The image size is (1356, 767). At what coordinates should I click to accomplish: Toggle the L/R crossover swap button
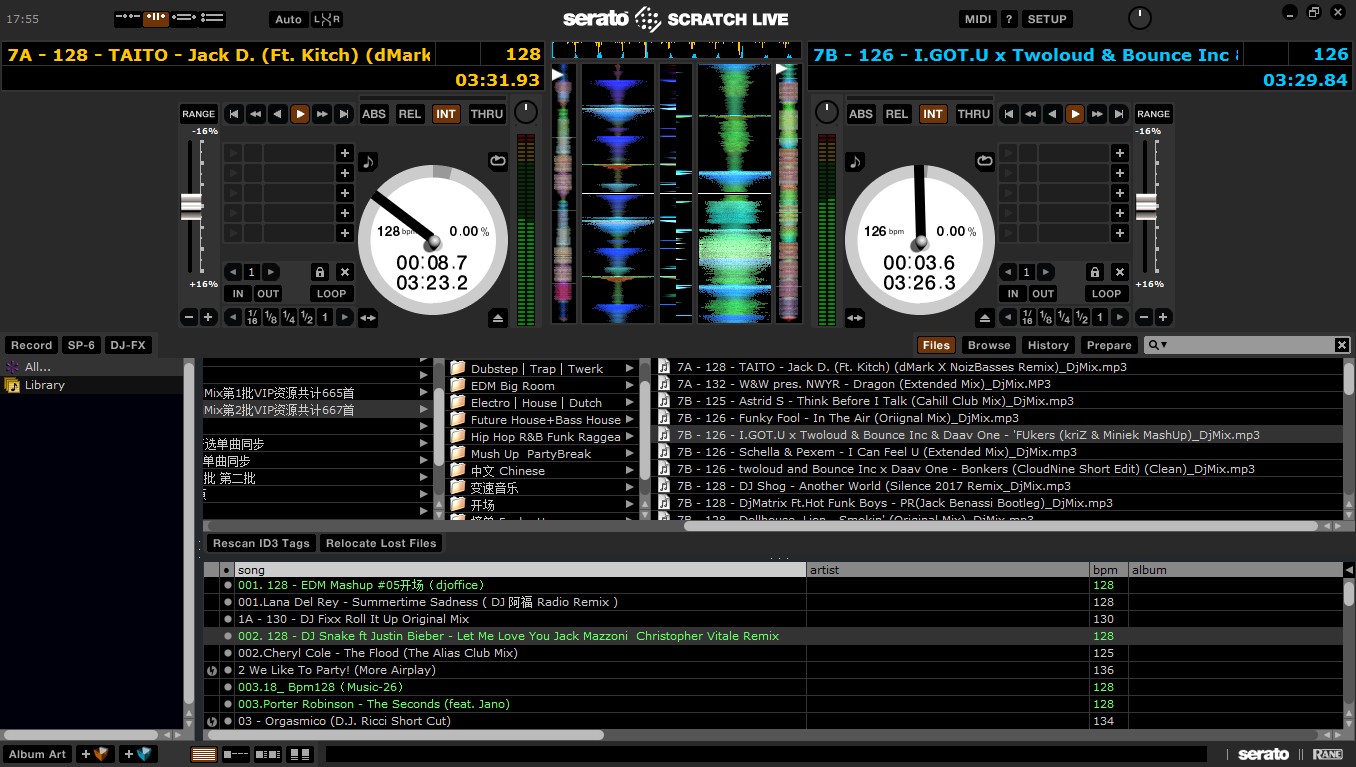click(x=327, y=19)
